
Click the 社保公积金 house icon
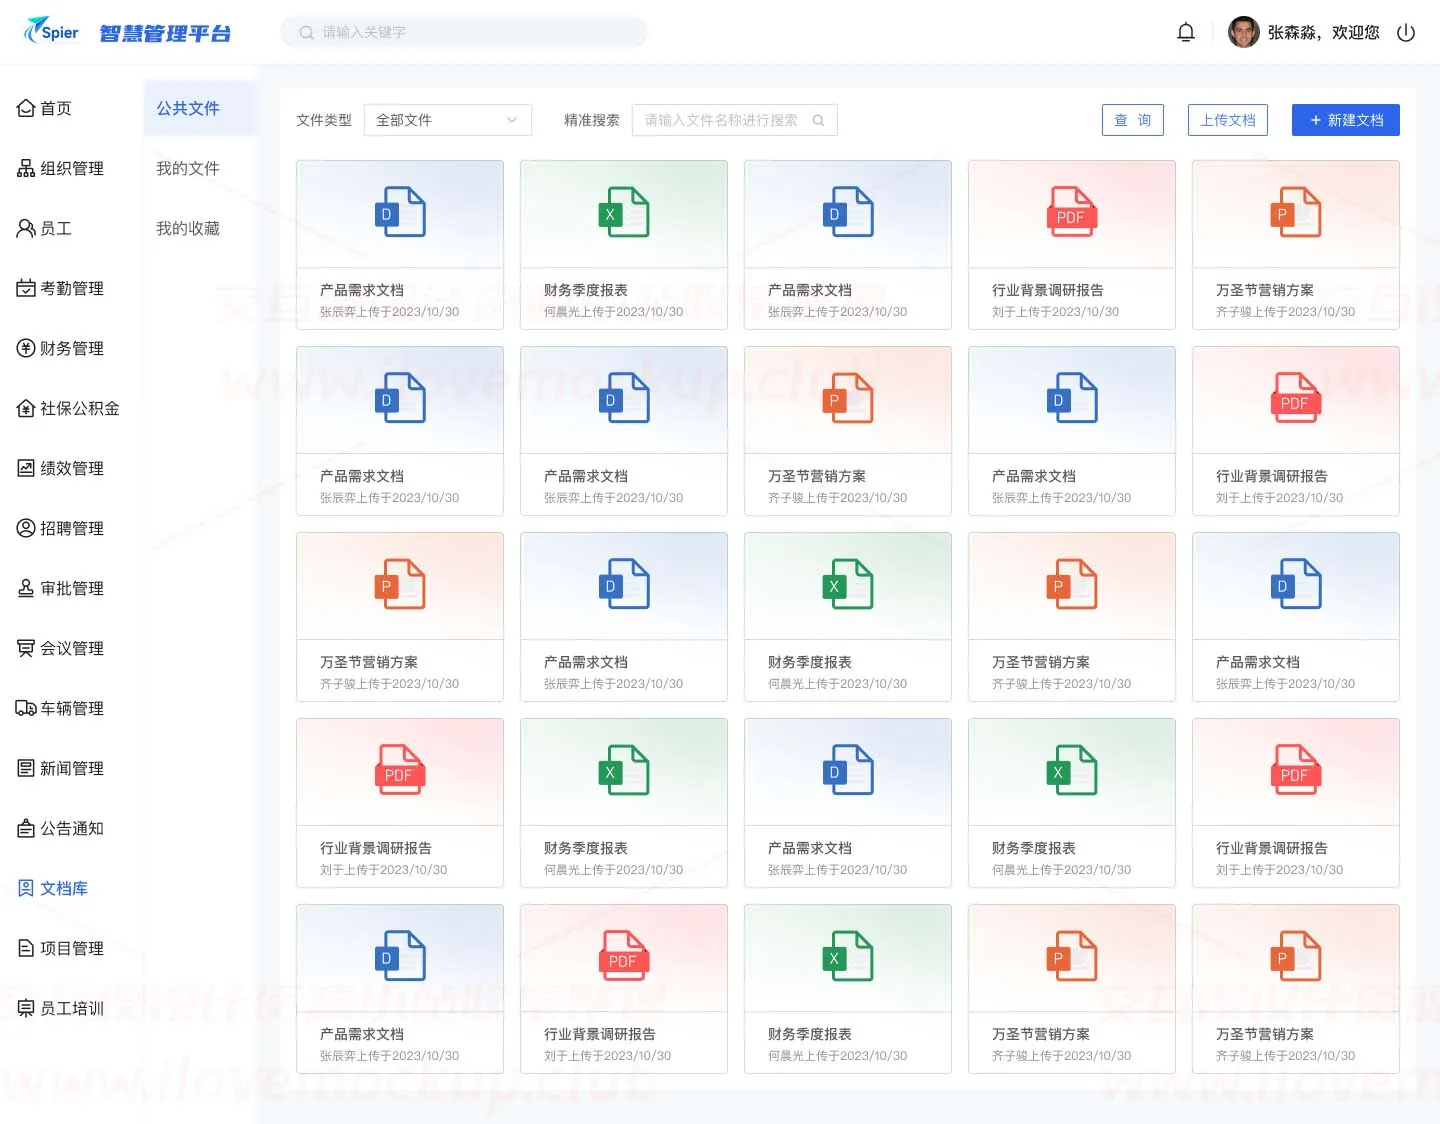coord(26,408)
